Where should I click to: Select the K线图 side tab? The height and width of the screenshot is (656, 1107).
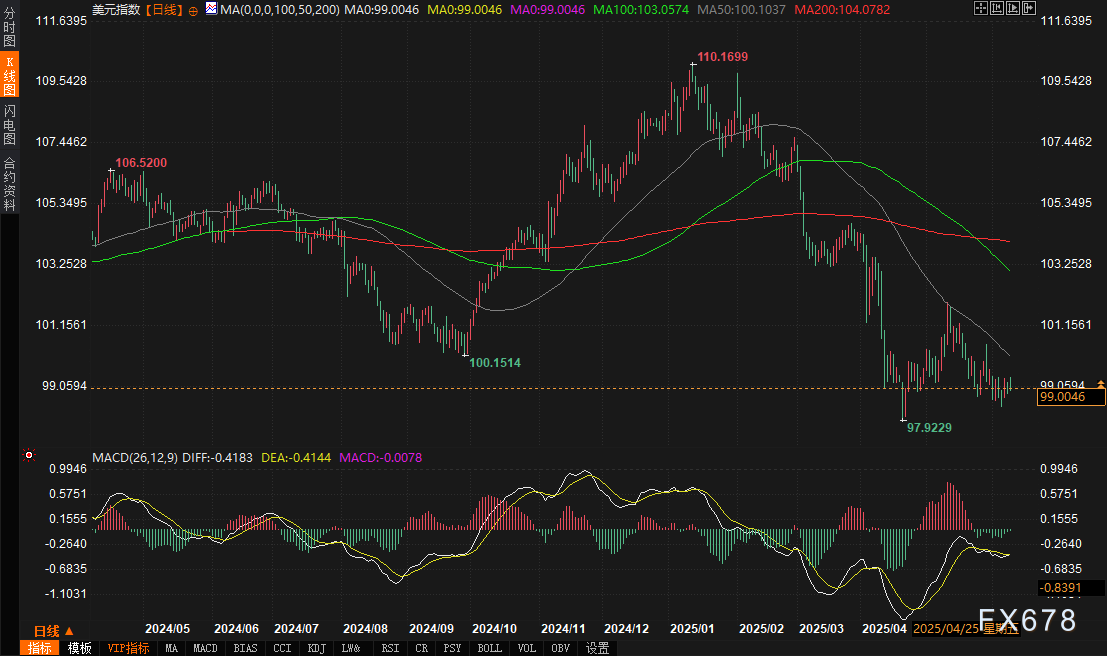[9, 76]
